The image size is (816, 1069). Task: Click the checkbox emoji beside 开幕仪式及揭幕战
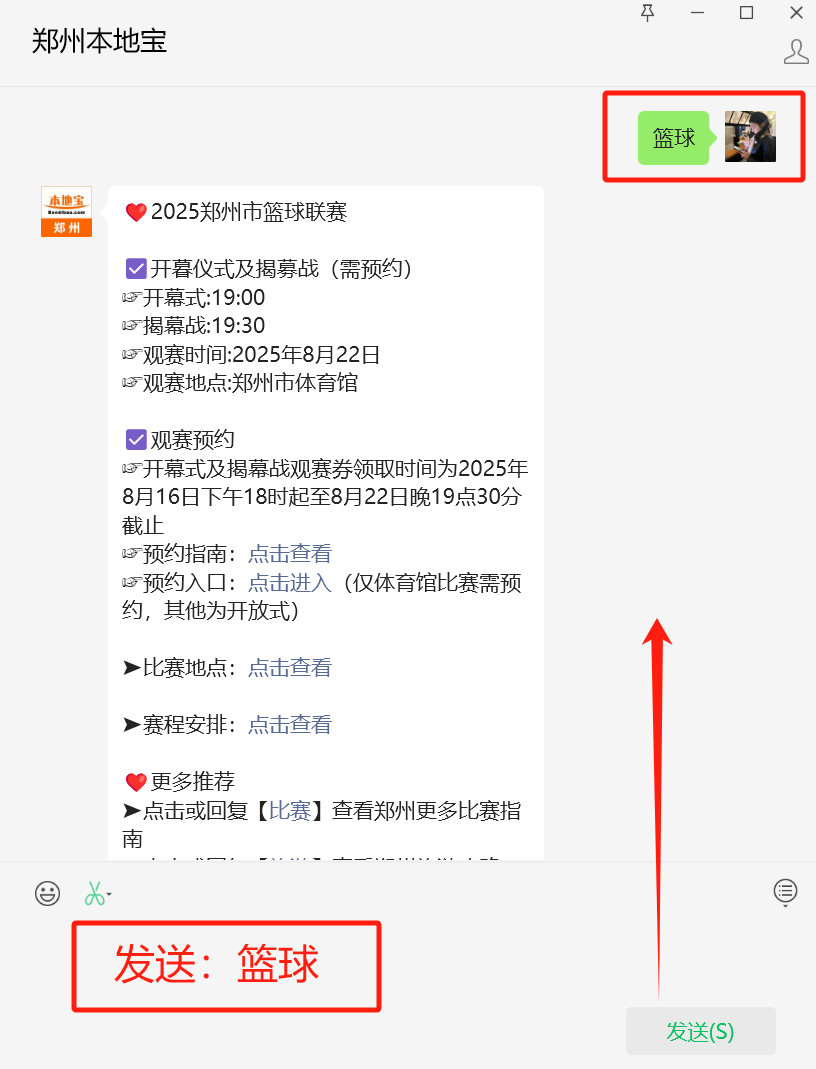point(136,269)
